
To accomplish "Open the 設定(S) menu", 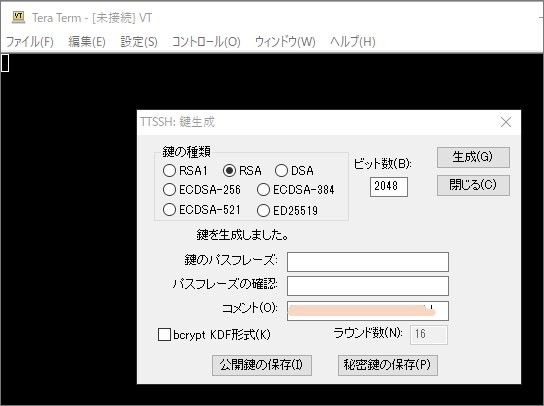I will click(x=139, y=42).
